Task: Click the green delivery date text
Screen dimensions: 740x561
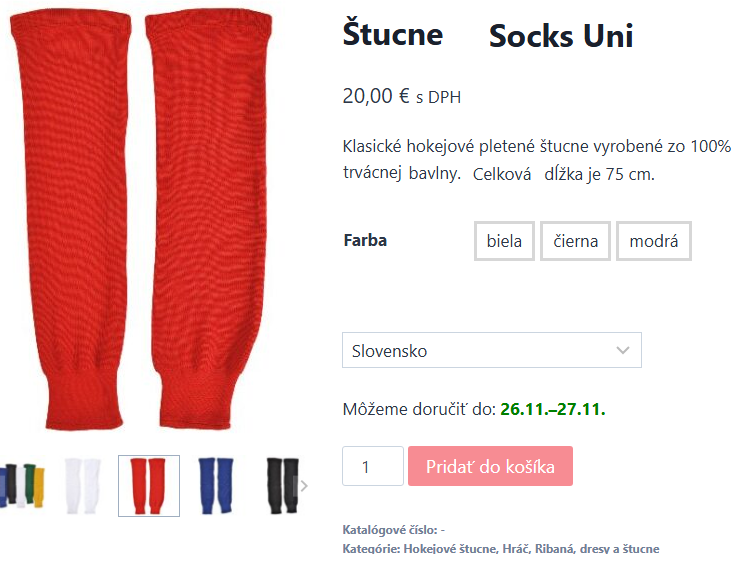Action: [553, 409]
